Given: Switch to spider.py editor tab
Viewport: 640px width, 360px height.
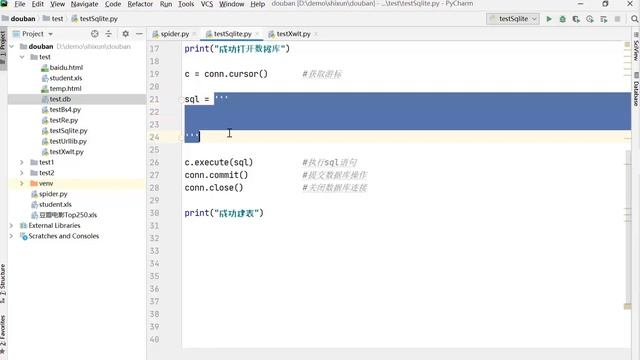Looking at the screenshot, I should [x=174, y=34].
